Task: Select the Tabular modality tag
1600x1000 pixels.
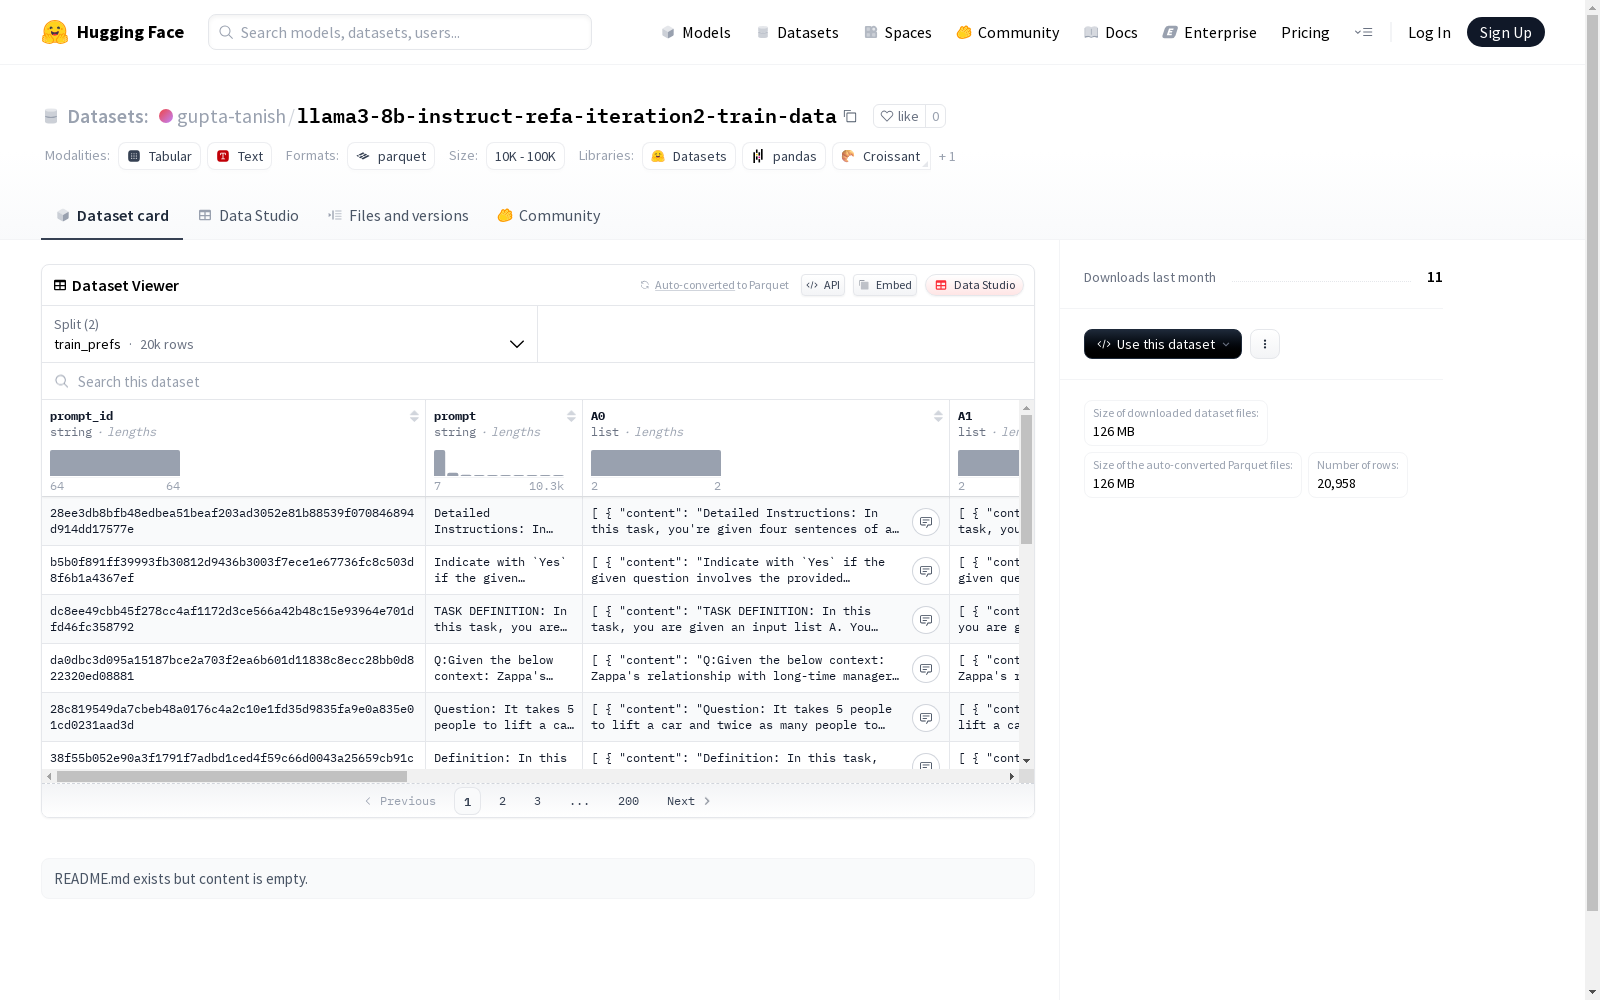Action: [x=160, y=156]
